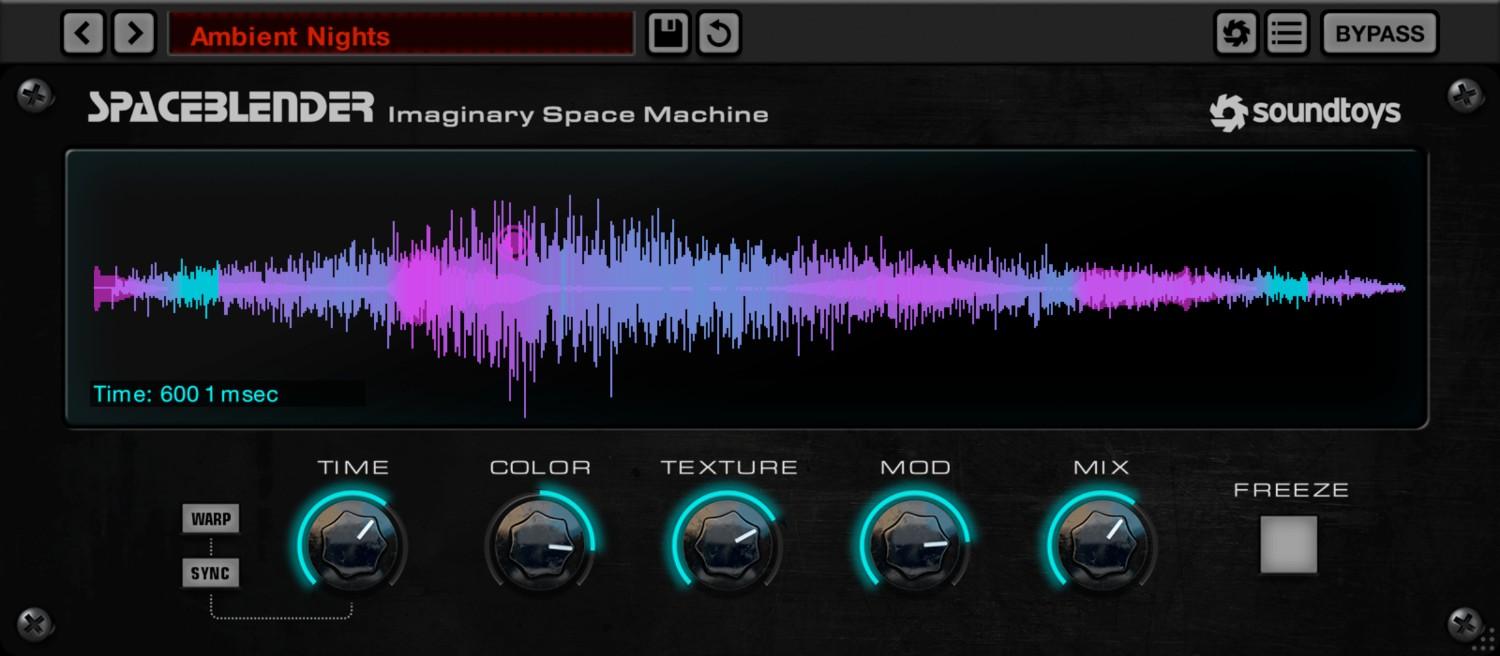Enable WARP mode
The width and height of the screenshot is (1500, 656).
212,518
